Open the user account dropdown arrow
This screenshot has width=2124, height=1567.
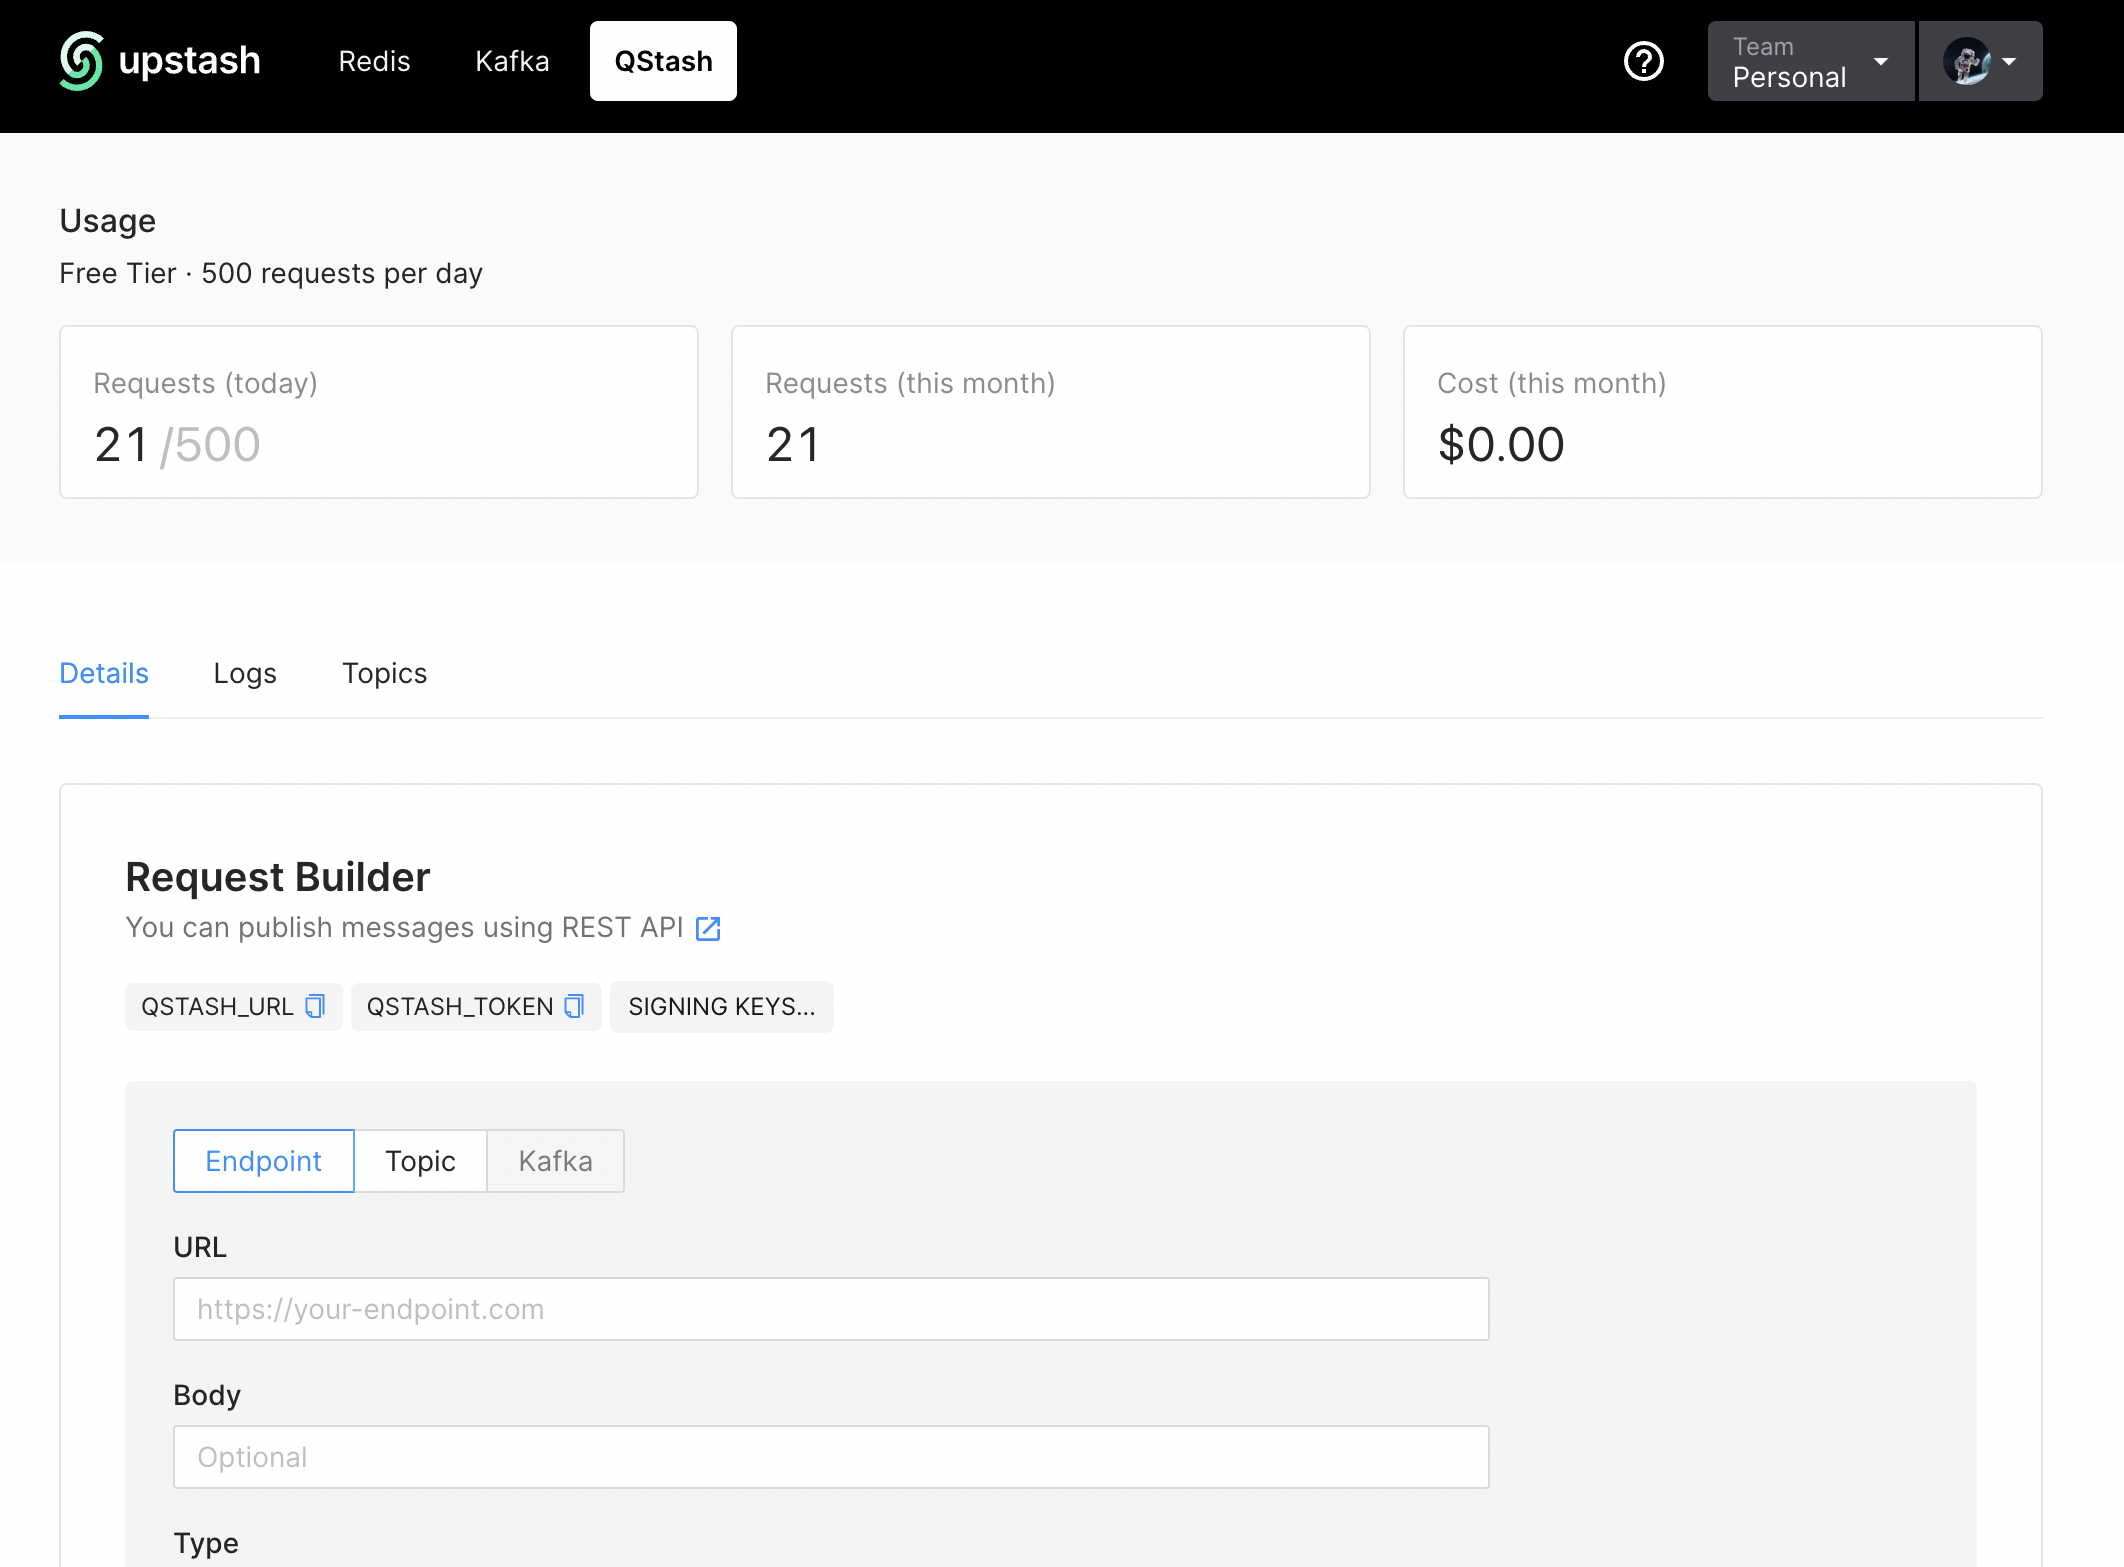2010,61
